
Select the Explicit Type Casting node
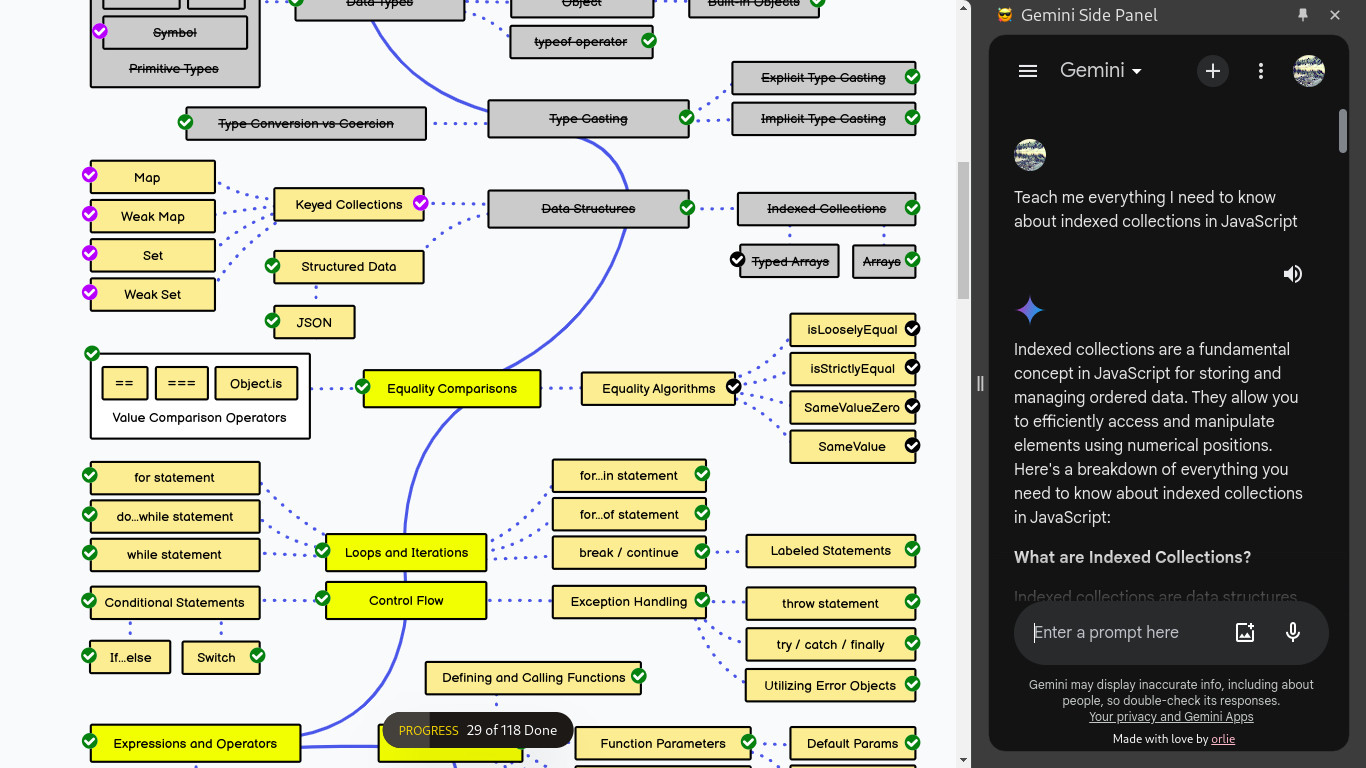824,78
